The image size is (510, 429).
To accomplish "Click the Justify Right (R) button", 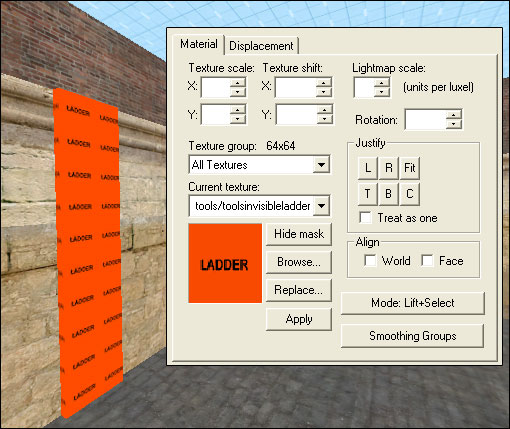I will click(x=389, y=168).
